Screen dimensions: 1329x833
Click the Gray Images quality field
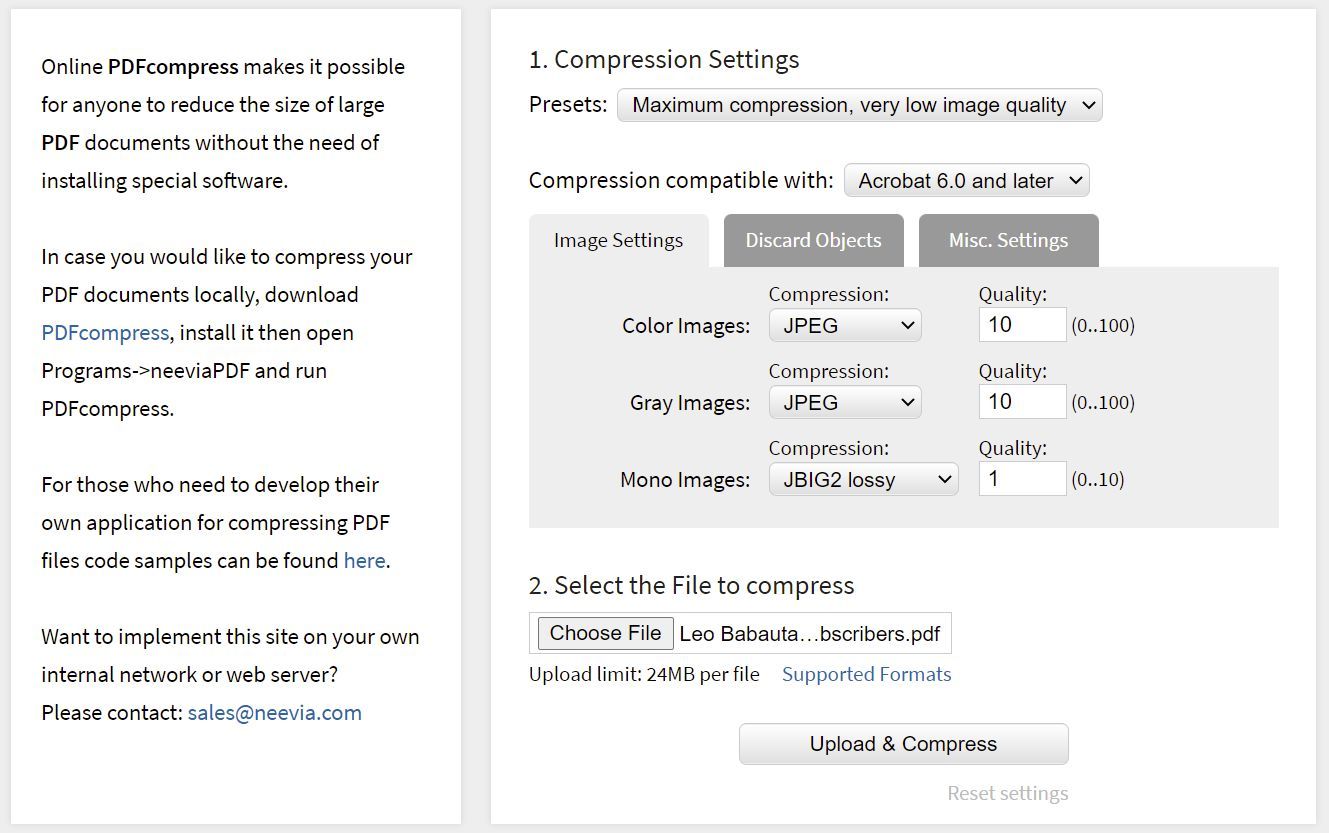point(1022,402)
